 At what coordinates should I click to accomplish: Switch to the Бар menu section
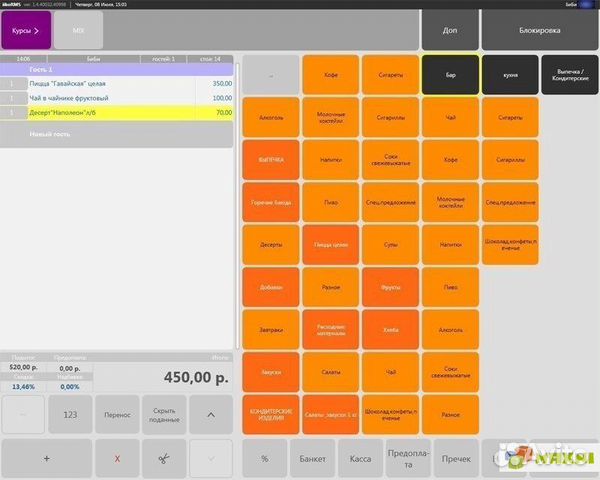449,75
